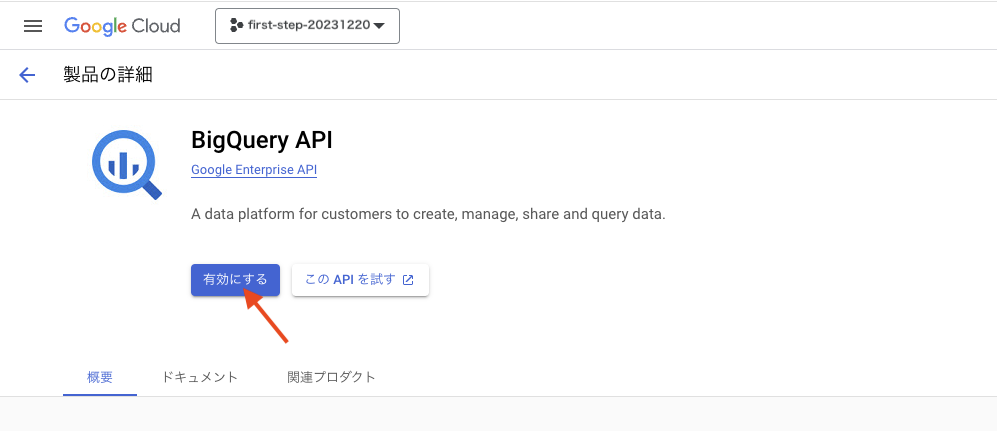Click the BigQuery API heading

(x=261, y=140)
